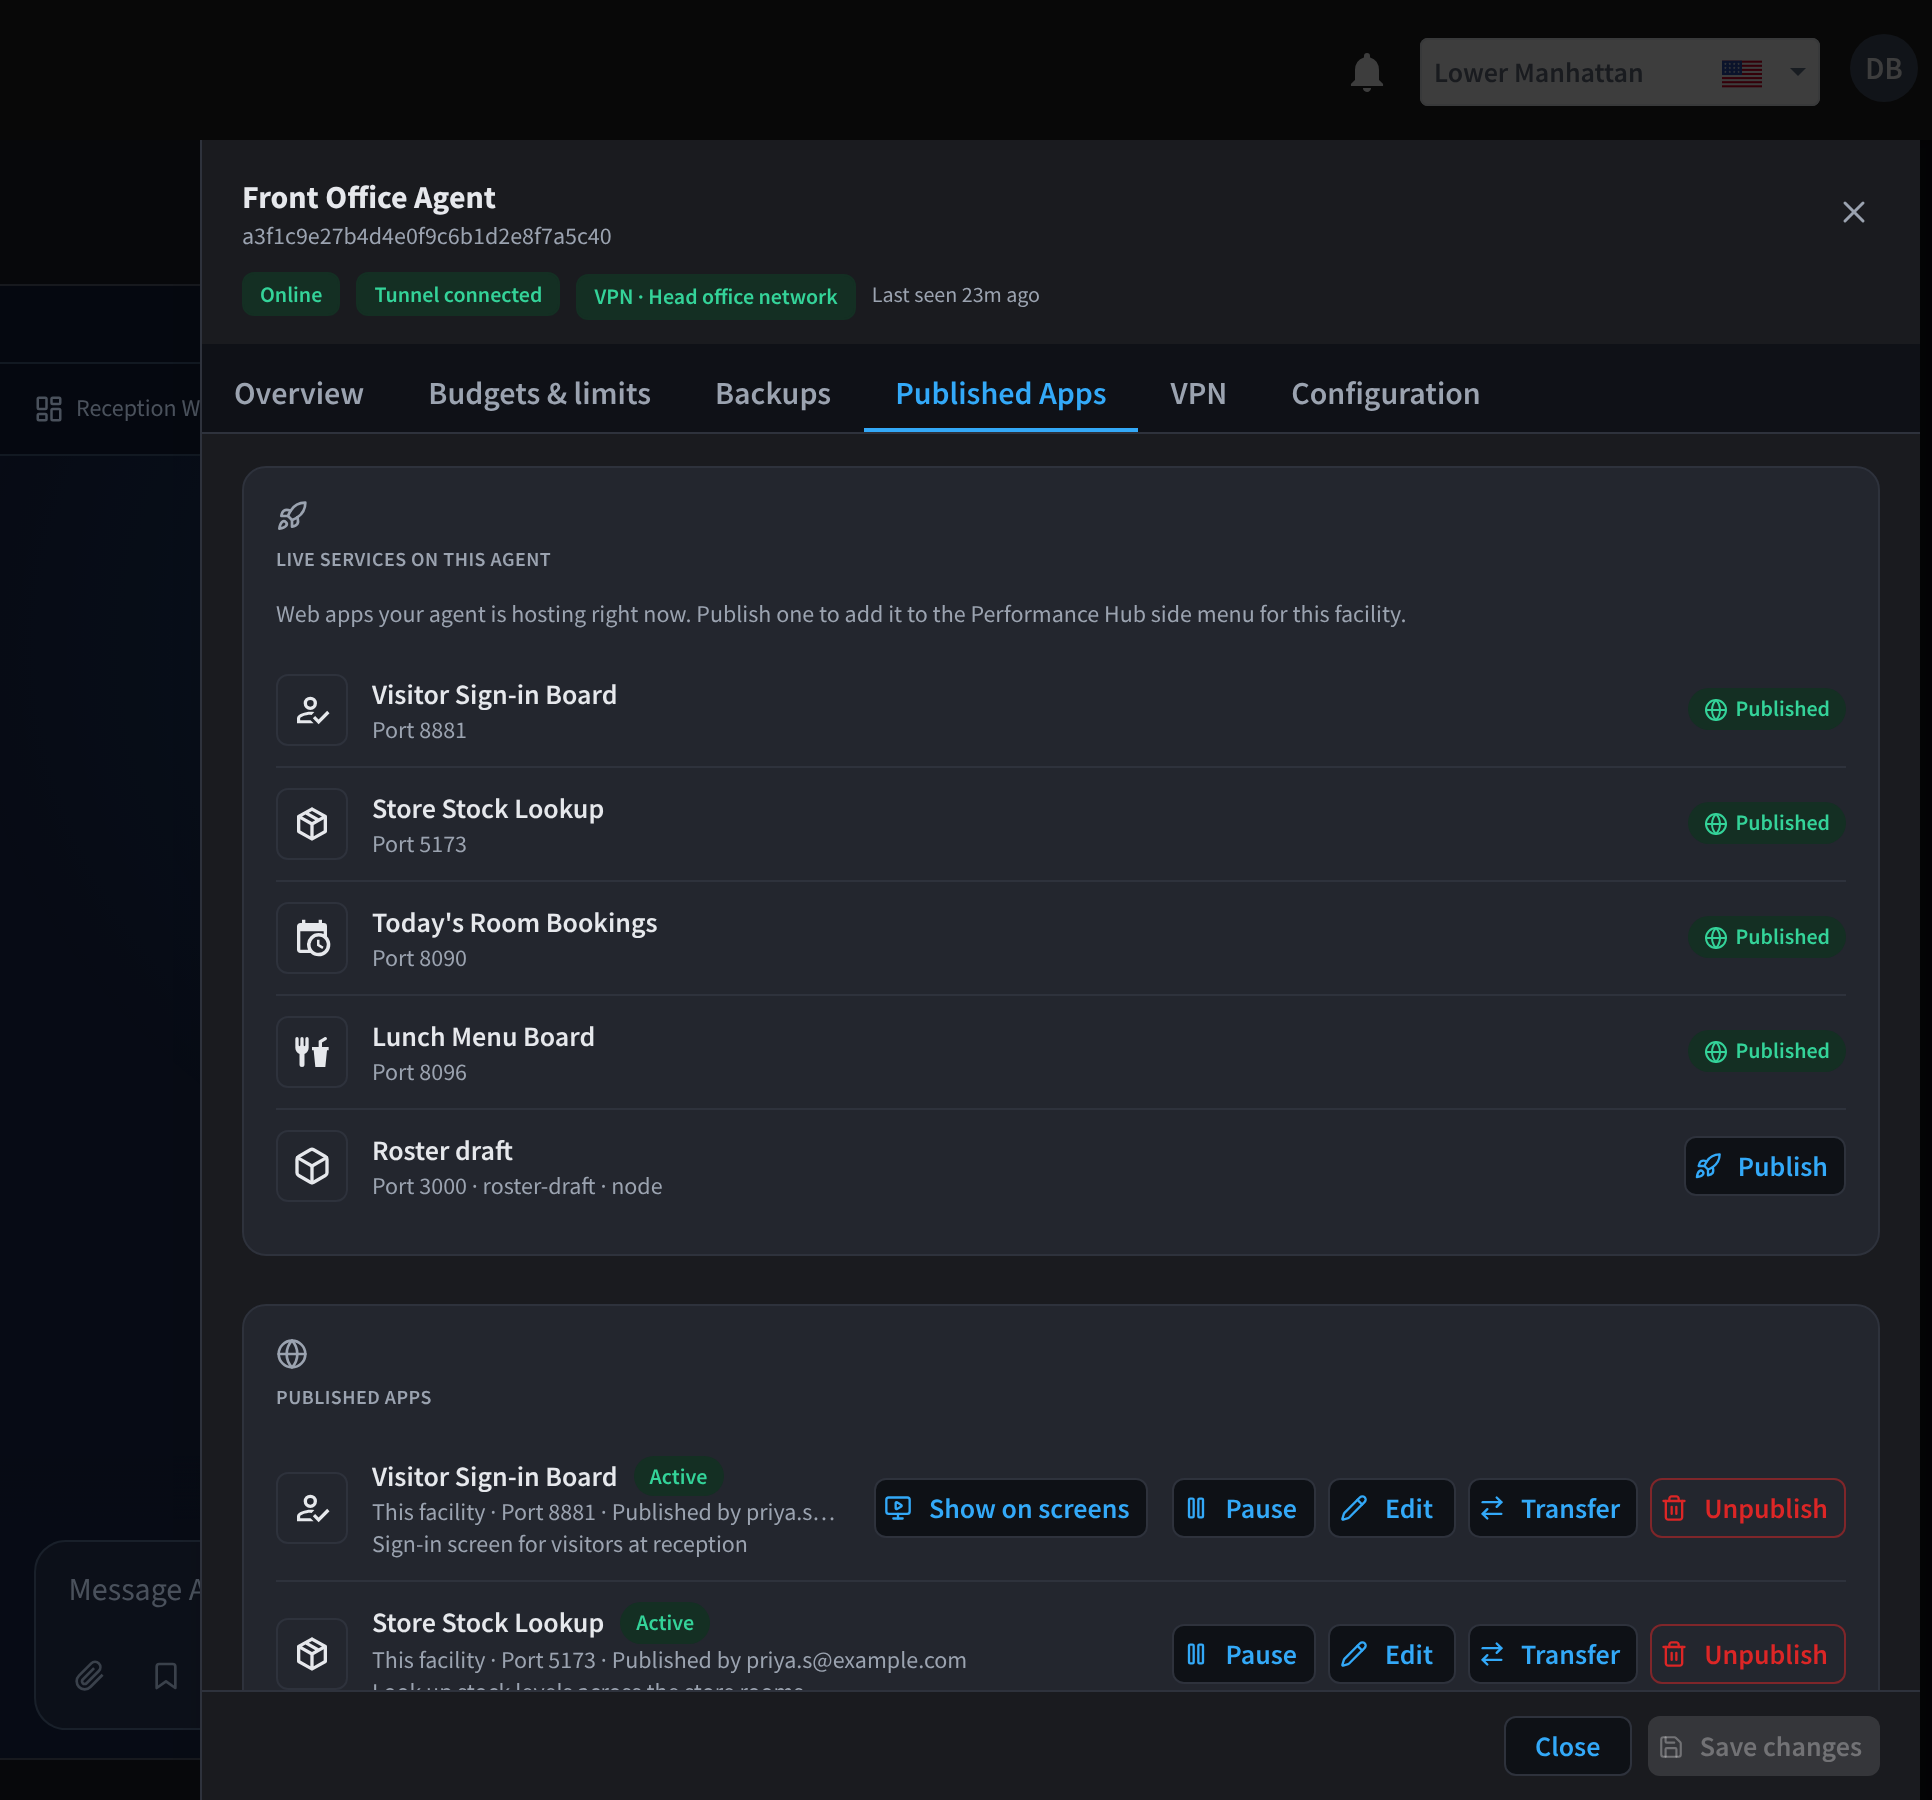The image size is (1932, 1800).
Task: Click published Visitor Sign-in Board app icon
Action: (312, 1508)
